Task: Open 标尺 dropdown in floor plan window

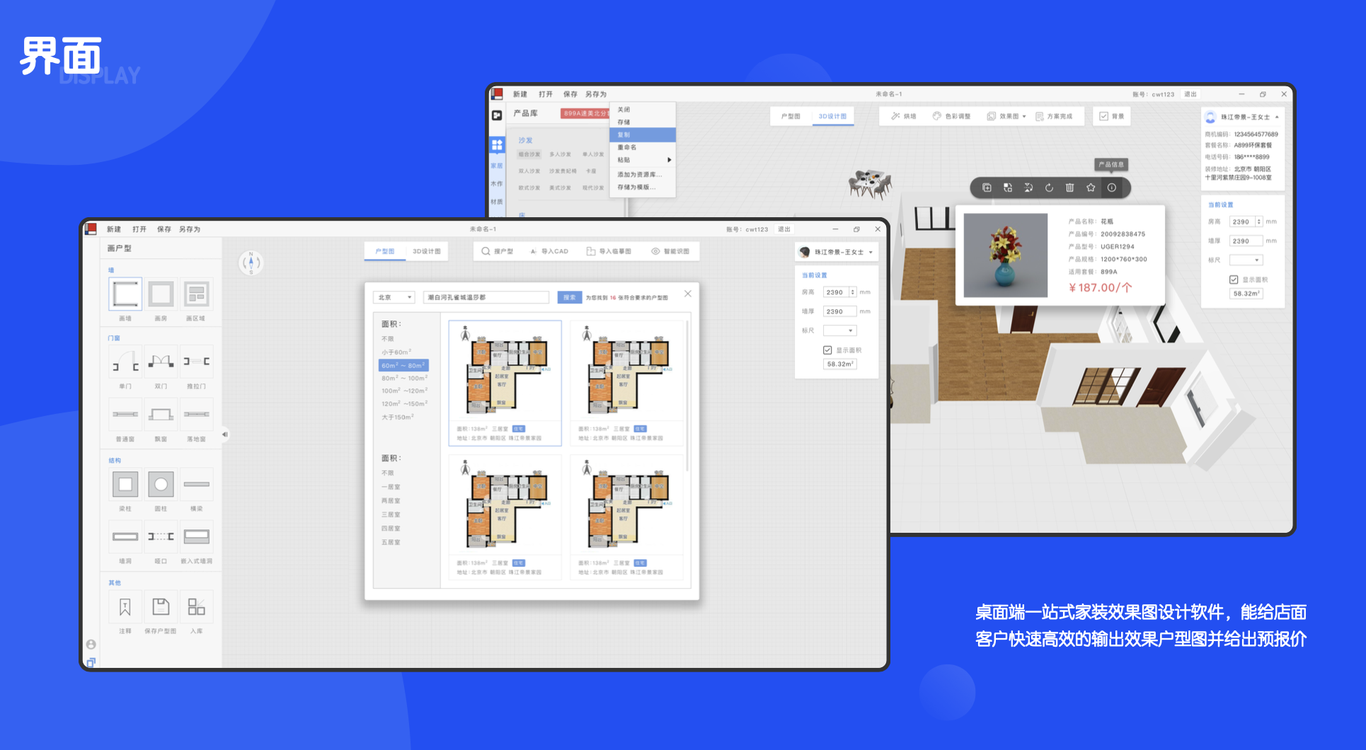Action: coord(840,330)
